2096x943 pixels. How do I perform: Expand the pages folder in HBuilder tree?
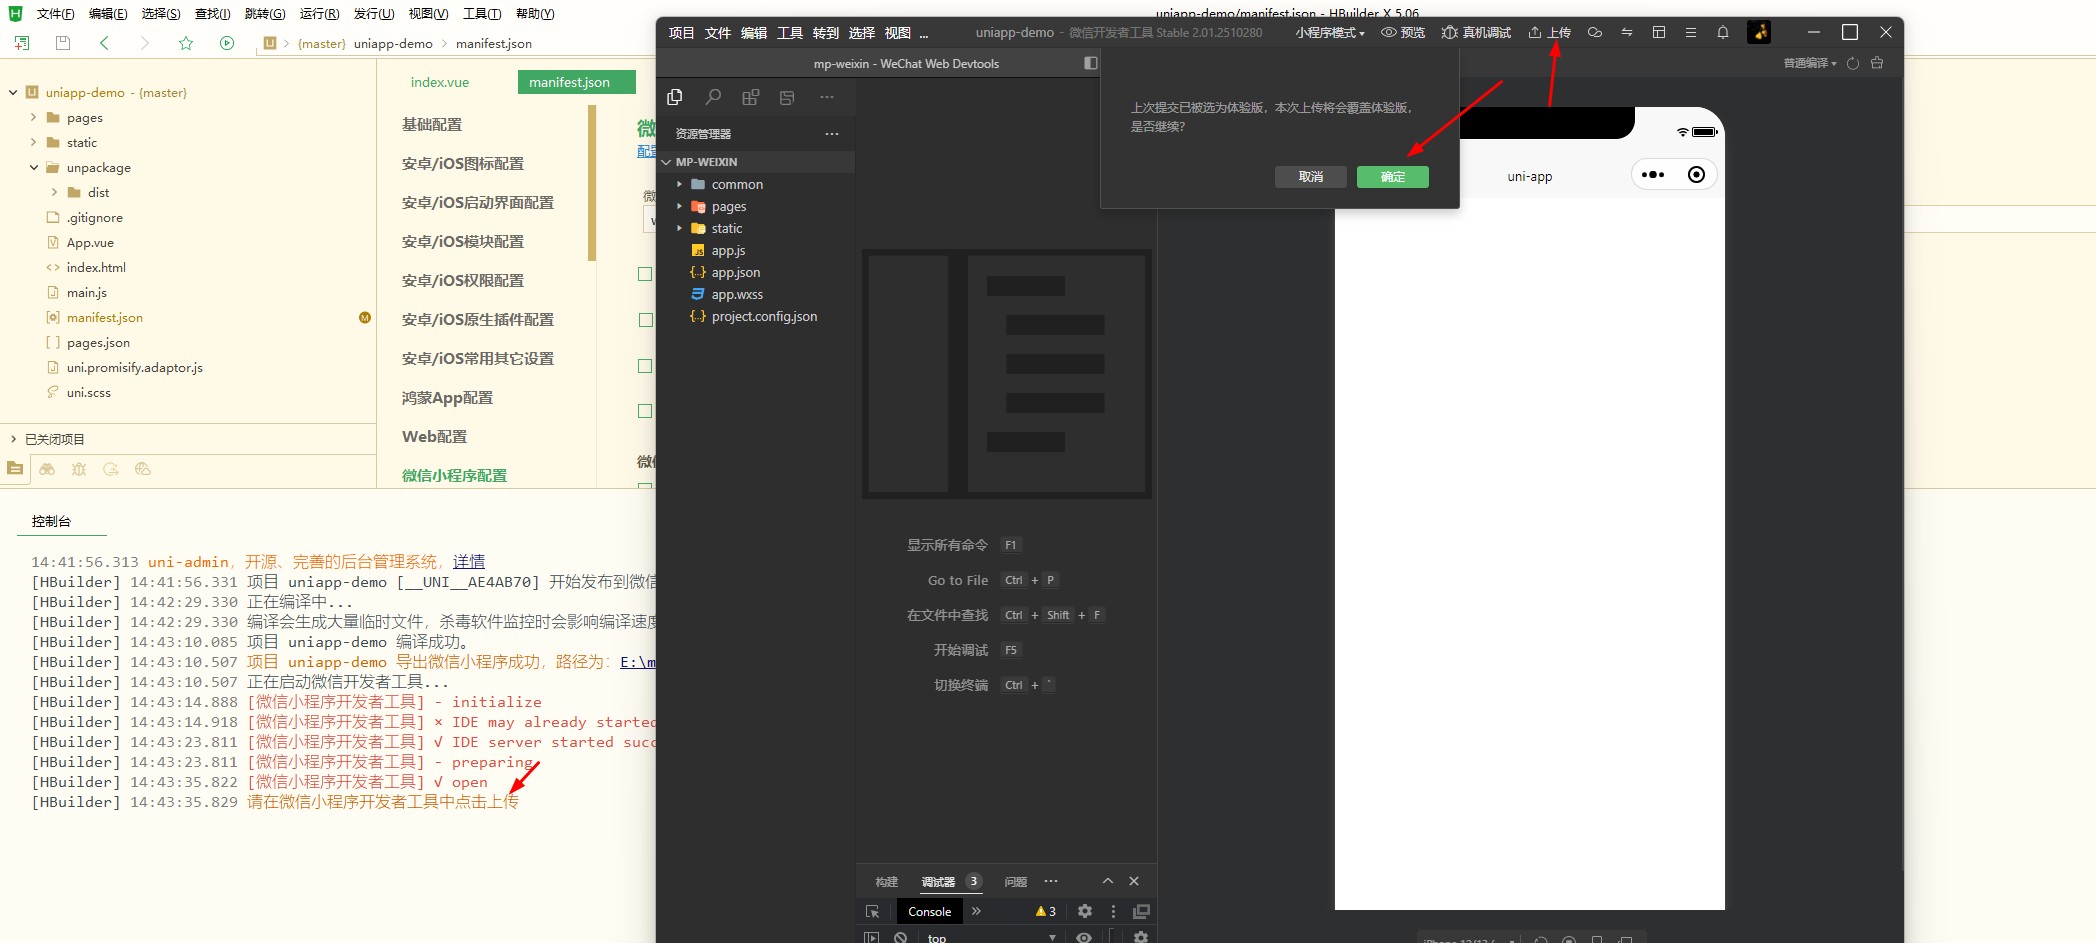(33, 117)
